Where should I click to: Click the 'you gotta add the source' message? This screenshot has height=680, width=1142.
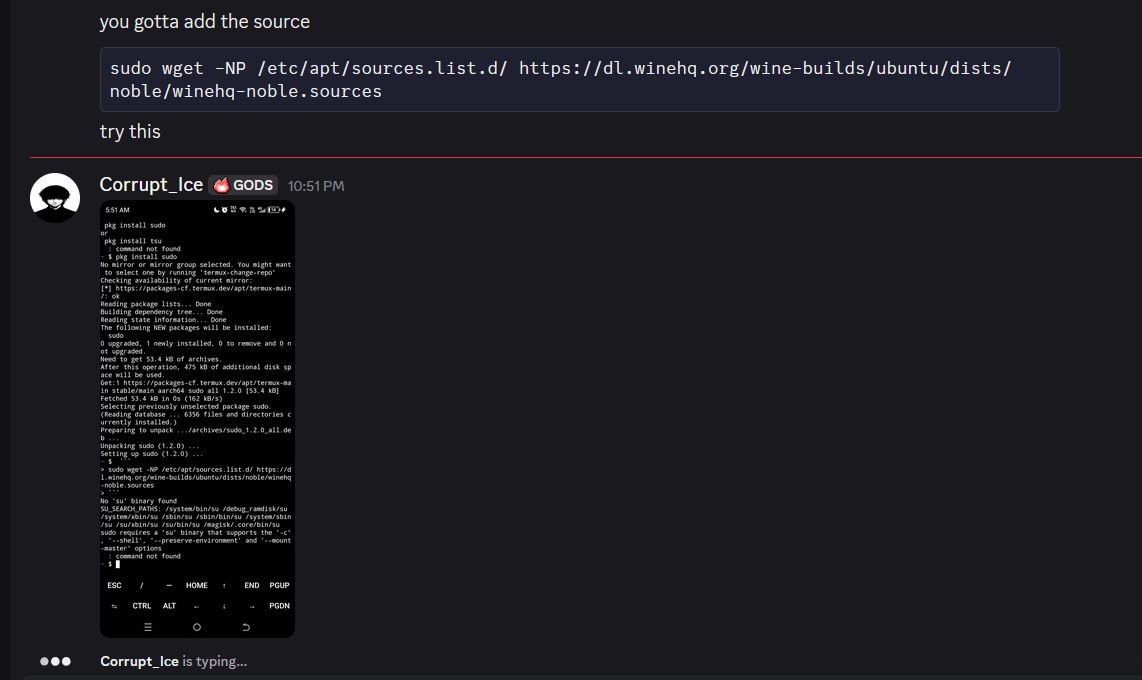coord(205,22)
